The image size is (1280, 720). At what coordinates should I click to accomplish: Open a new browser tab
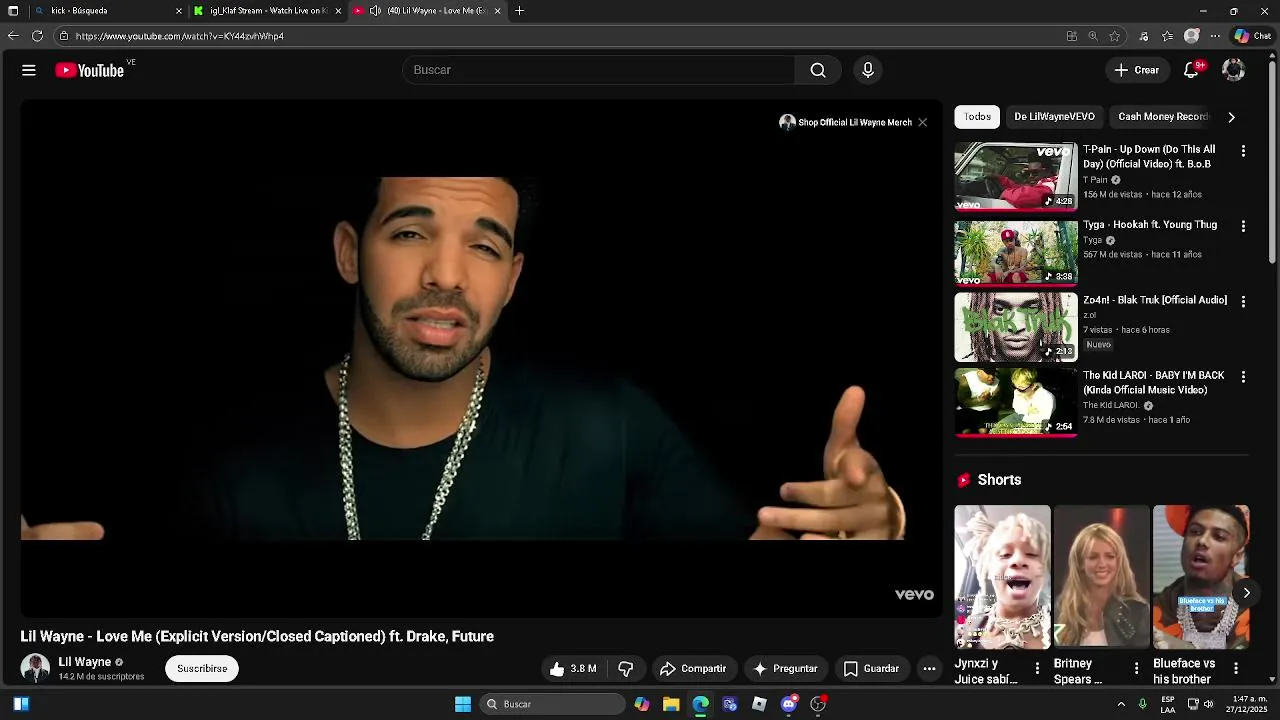[x=519, y=11]
